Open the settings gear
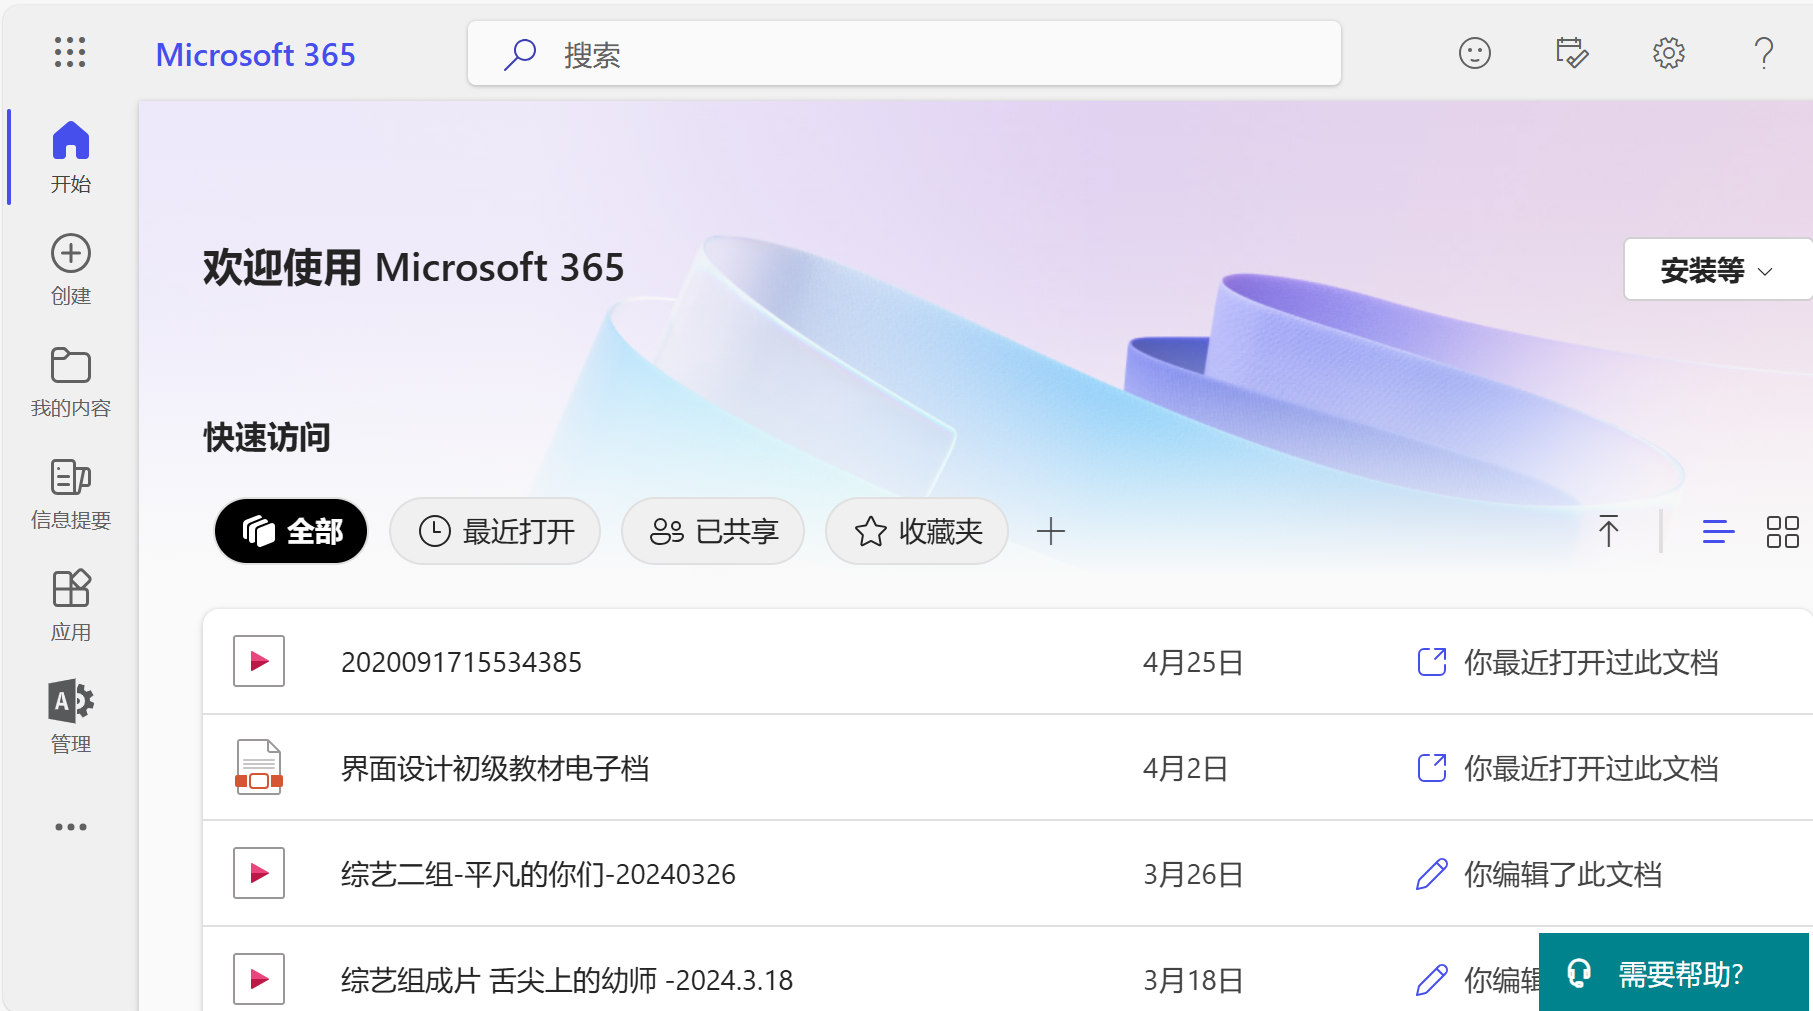This screenshot has width=1813, height=1011. tap(1668, 53)
